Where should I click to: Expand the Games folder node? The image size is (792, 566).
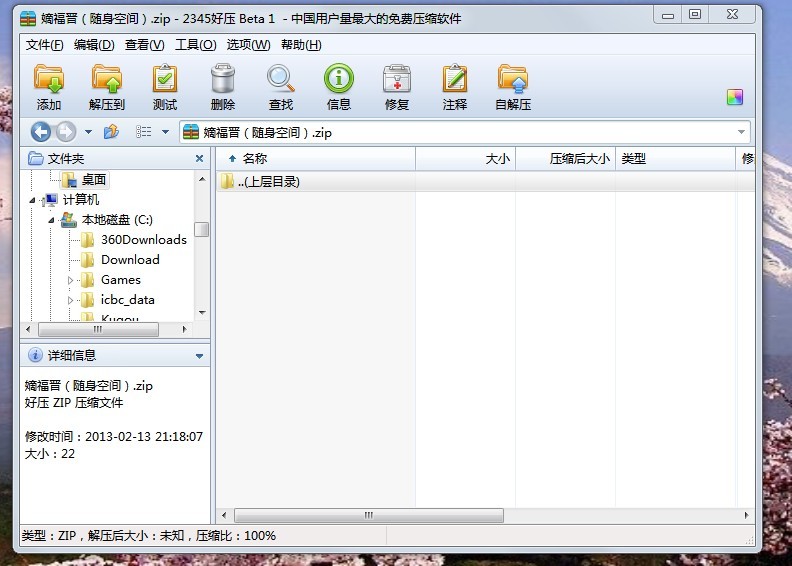coord(70,280)
